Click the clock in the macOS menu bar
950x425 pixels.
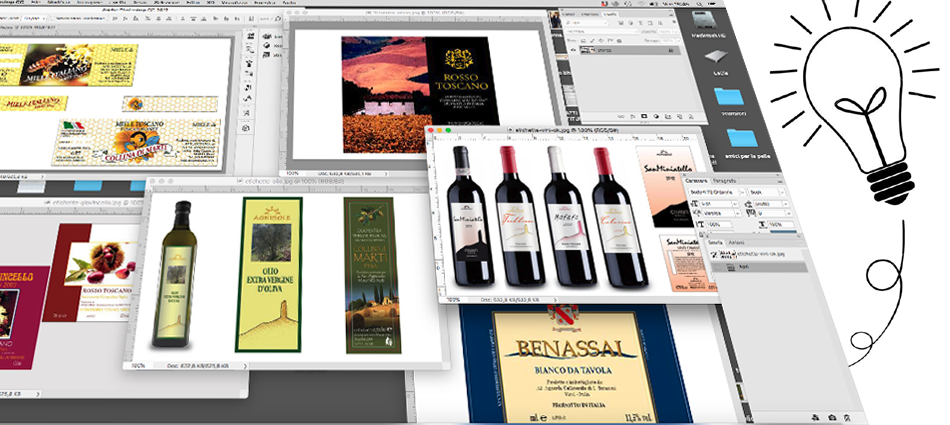coord(676,4)
